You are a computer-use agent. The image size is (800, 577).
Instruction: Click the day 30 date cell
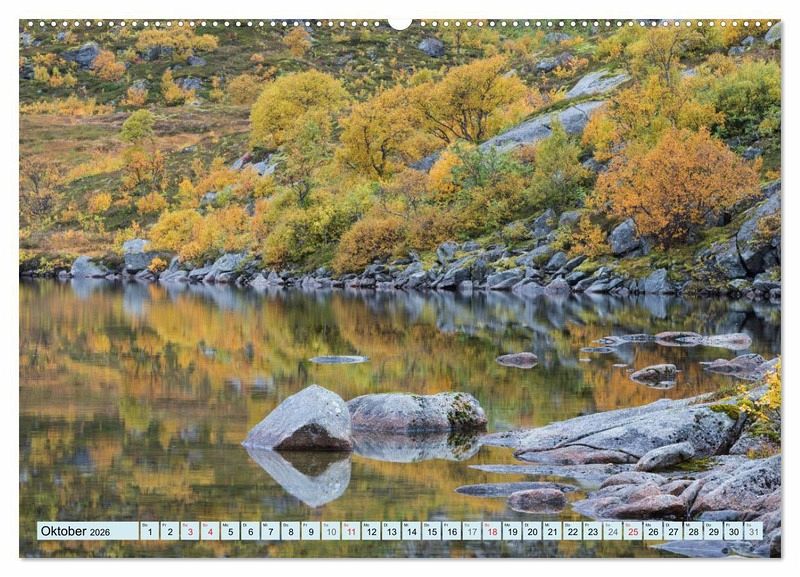tap(734, 531)
